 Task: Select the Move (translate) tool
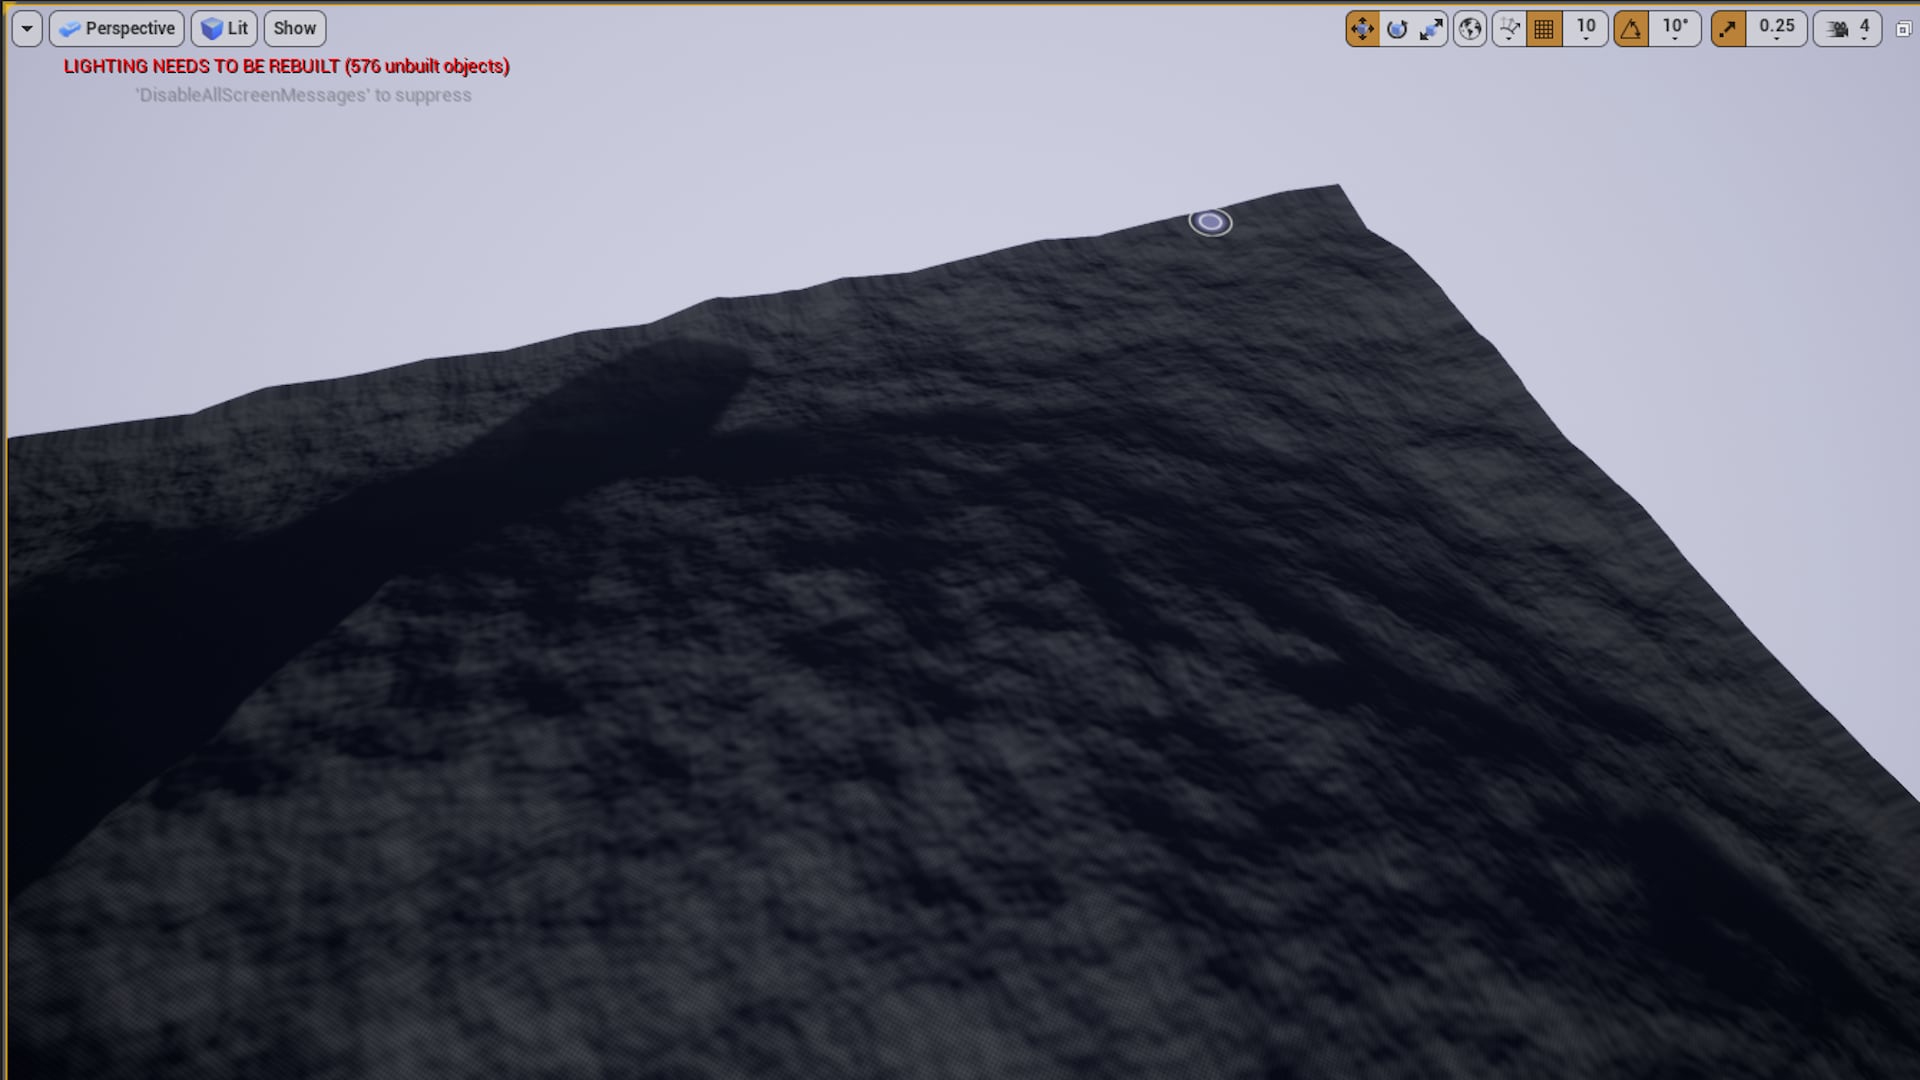(x=1363, y=28)
